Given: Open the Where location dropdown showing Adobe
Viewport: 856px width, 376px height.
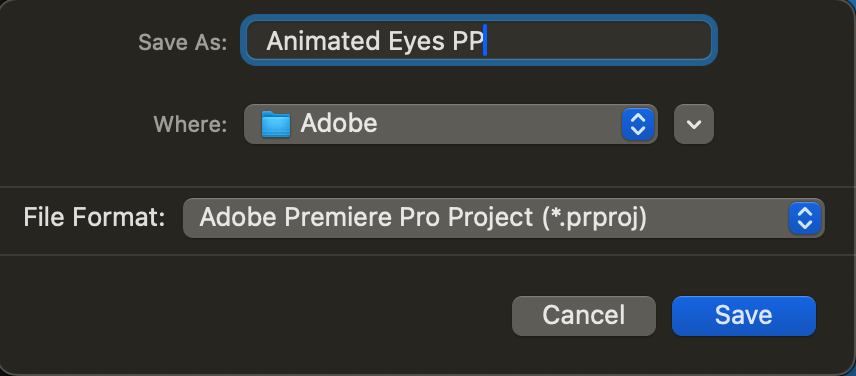Looking at the screenshot, I should click(451, 124).
